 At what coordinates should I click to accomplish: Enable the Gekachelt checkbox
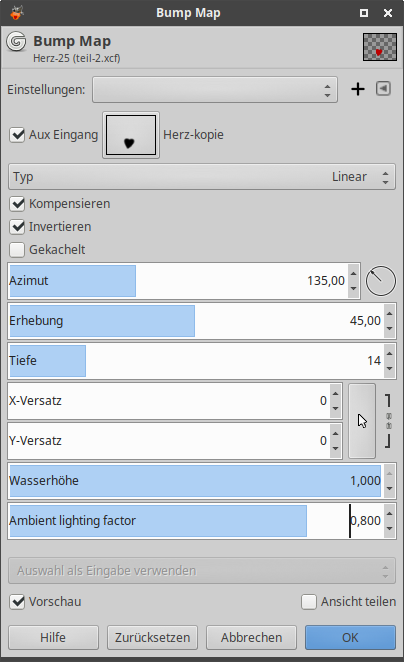coord(17,250)
